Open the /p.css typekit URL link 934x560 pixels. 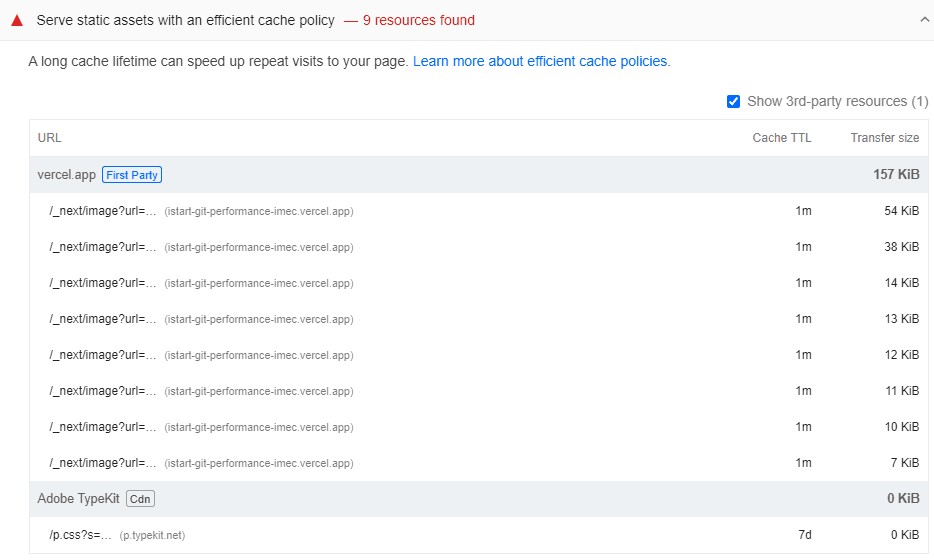80,535
